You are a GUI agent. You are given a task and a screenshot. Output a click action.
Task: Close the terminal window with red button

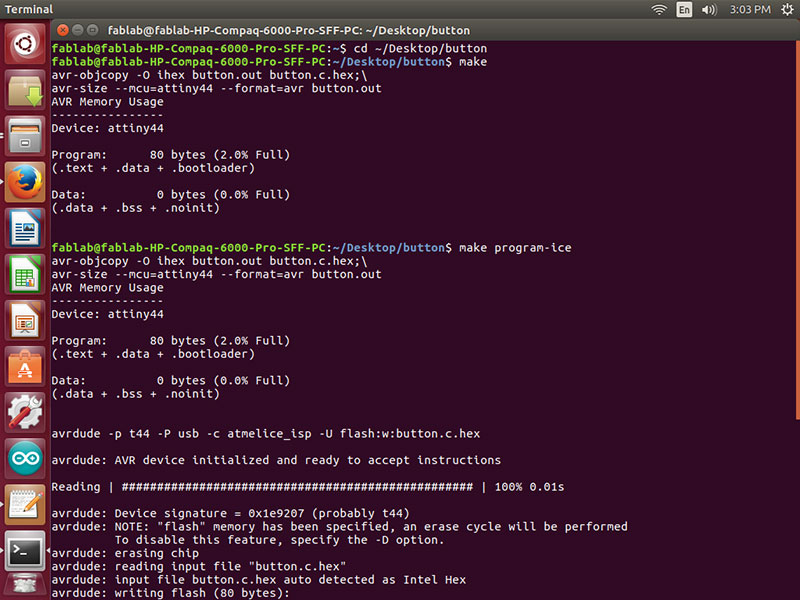pos(63,30)
